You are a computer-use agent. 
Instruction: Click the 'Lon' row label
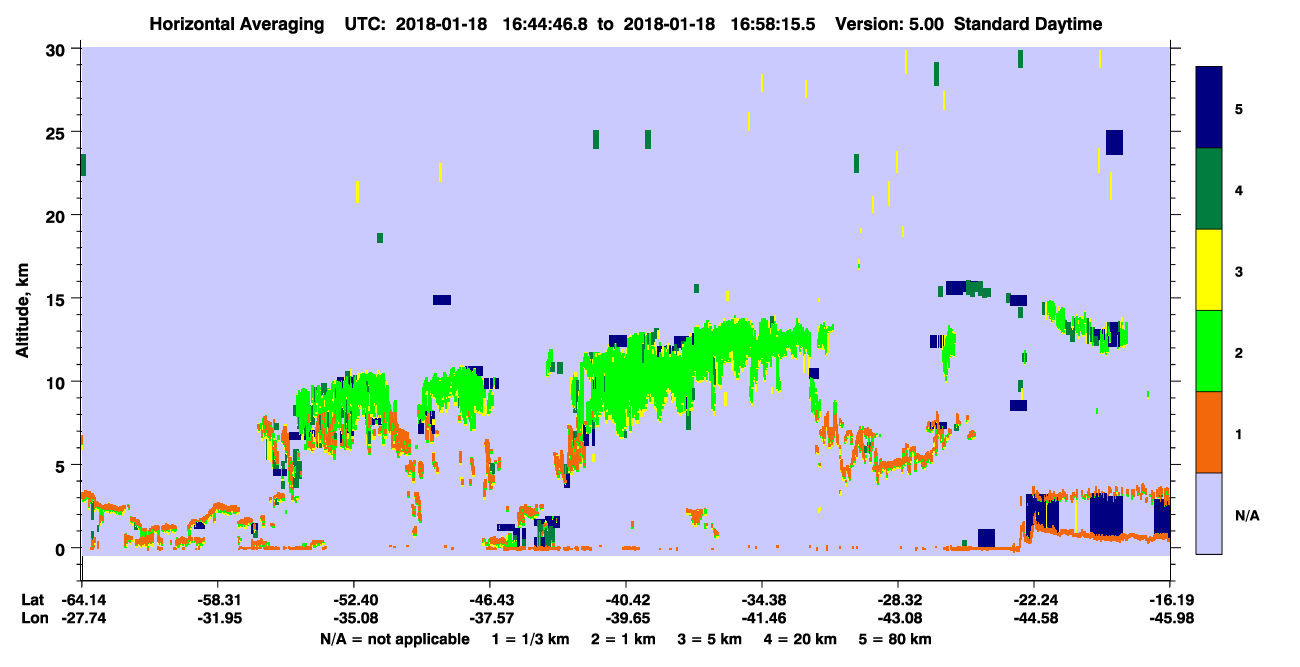pyautogui.click(x=33, y=619)
